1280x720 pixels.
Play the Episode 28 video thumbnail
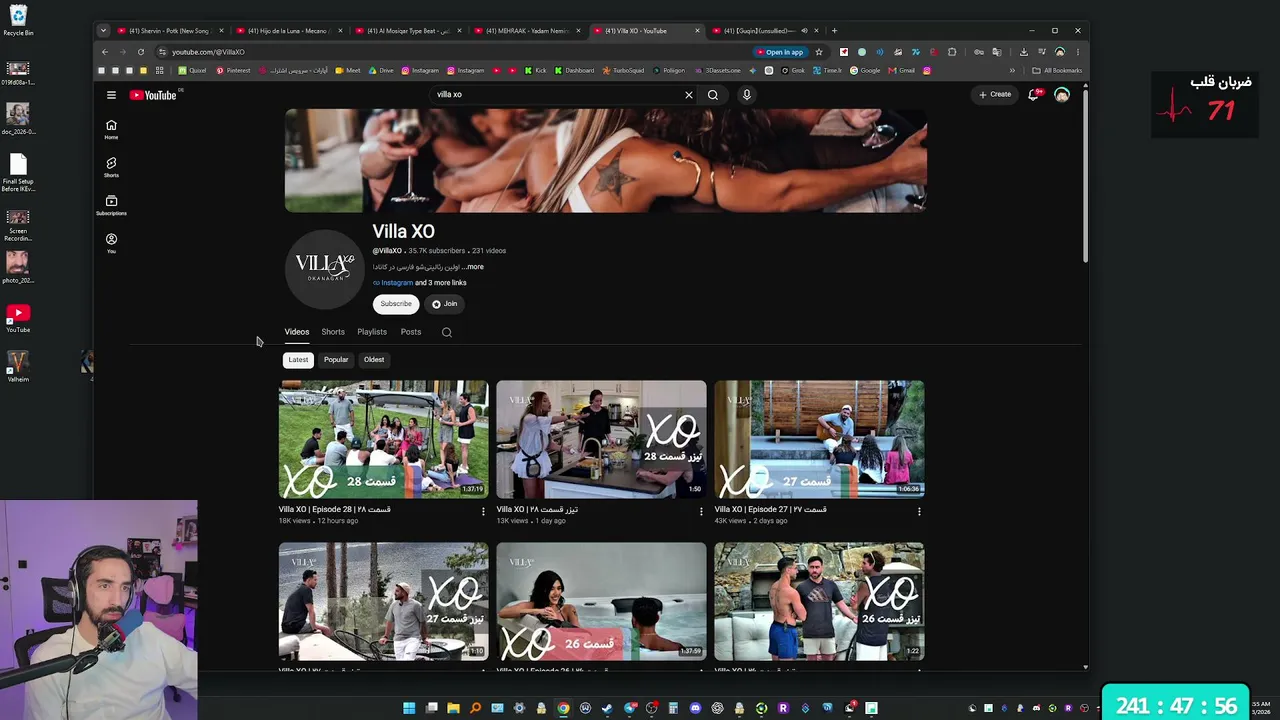coord(384,439)
